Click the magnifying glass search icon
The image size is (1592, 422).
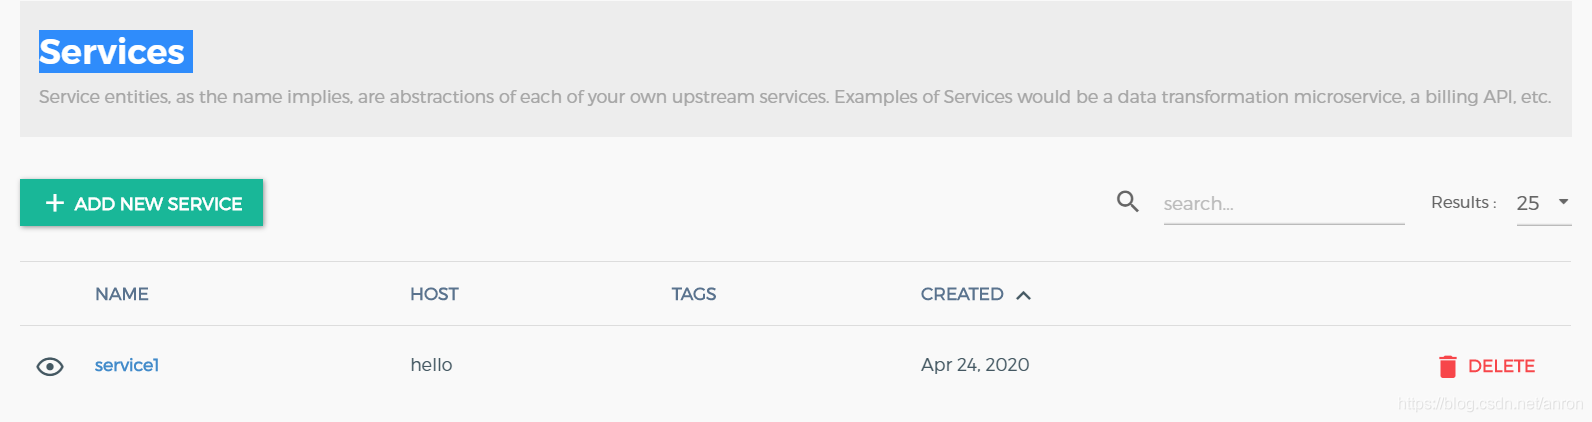(1127, 202)
